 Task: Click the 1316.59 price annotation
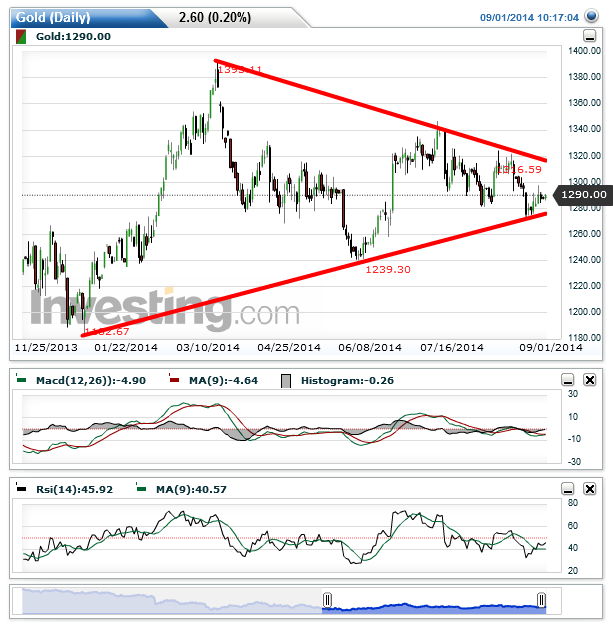click(520, 170)
